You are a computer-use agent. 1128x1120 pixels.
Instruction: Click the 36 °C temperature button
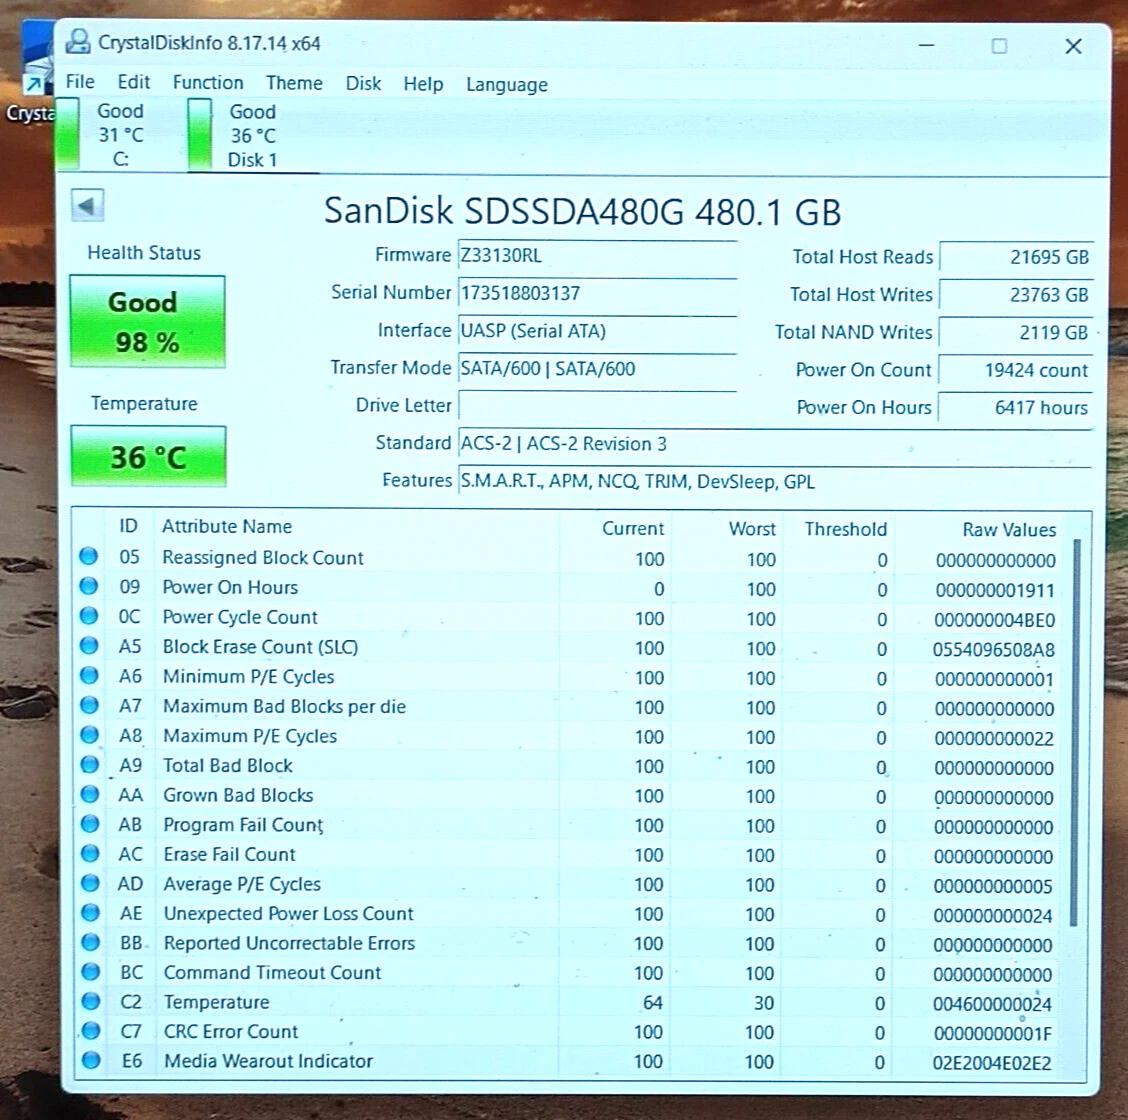(x=148, y=457)
